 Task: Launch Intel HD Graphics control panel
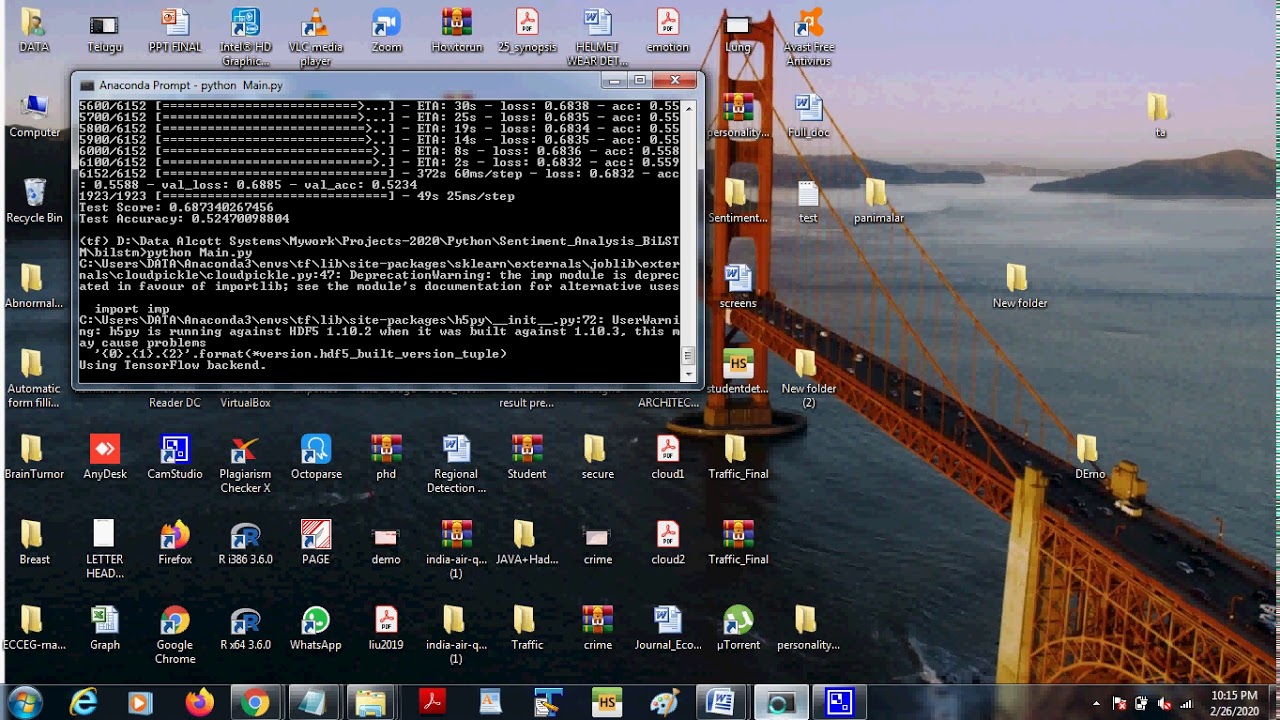tap(245, 38)
